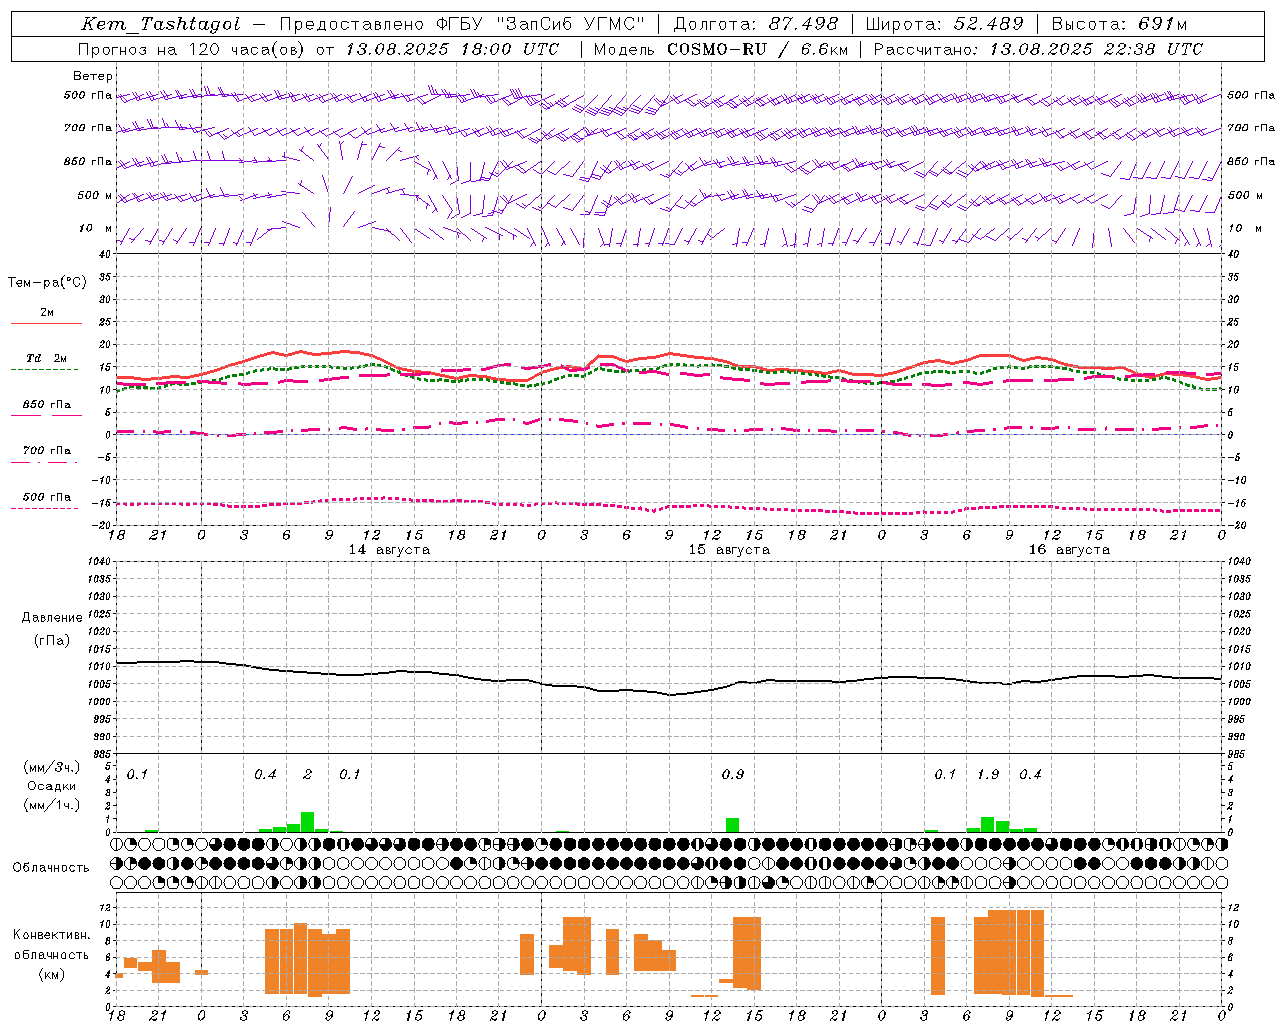Click the precipitation total value 2

(x=308, y=774)
